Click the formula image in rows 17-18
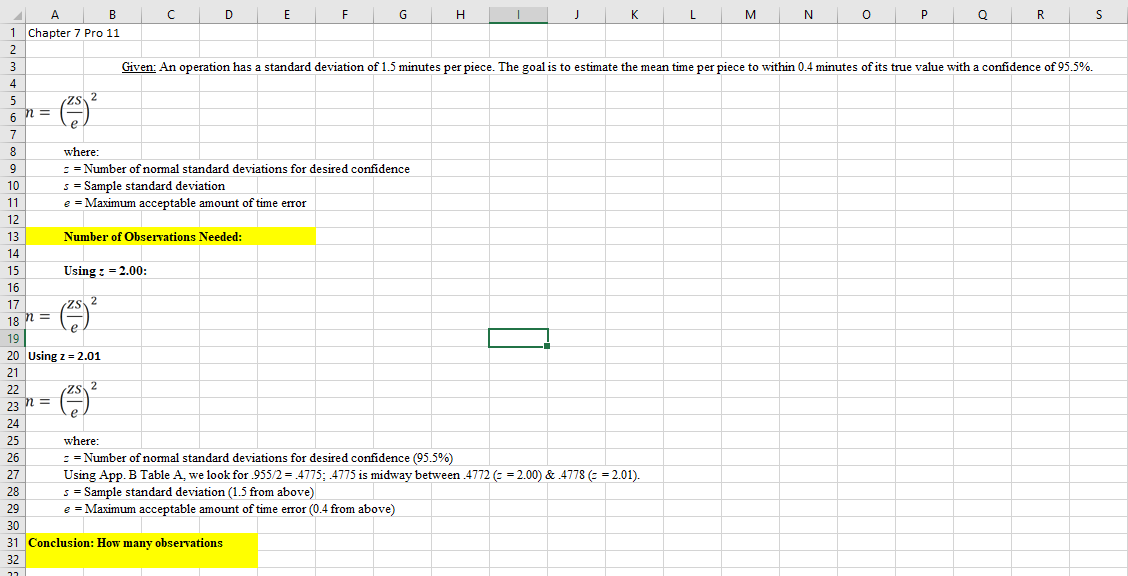The height and width of the screenshot is (576, 1128). click(61, 316)
